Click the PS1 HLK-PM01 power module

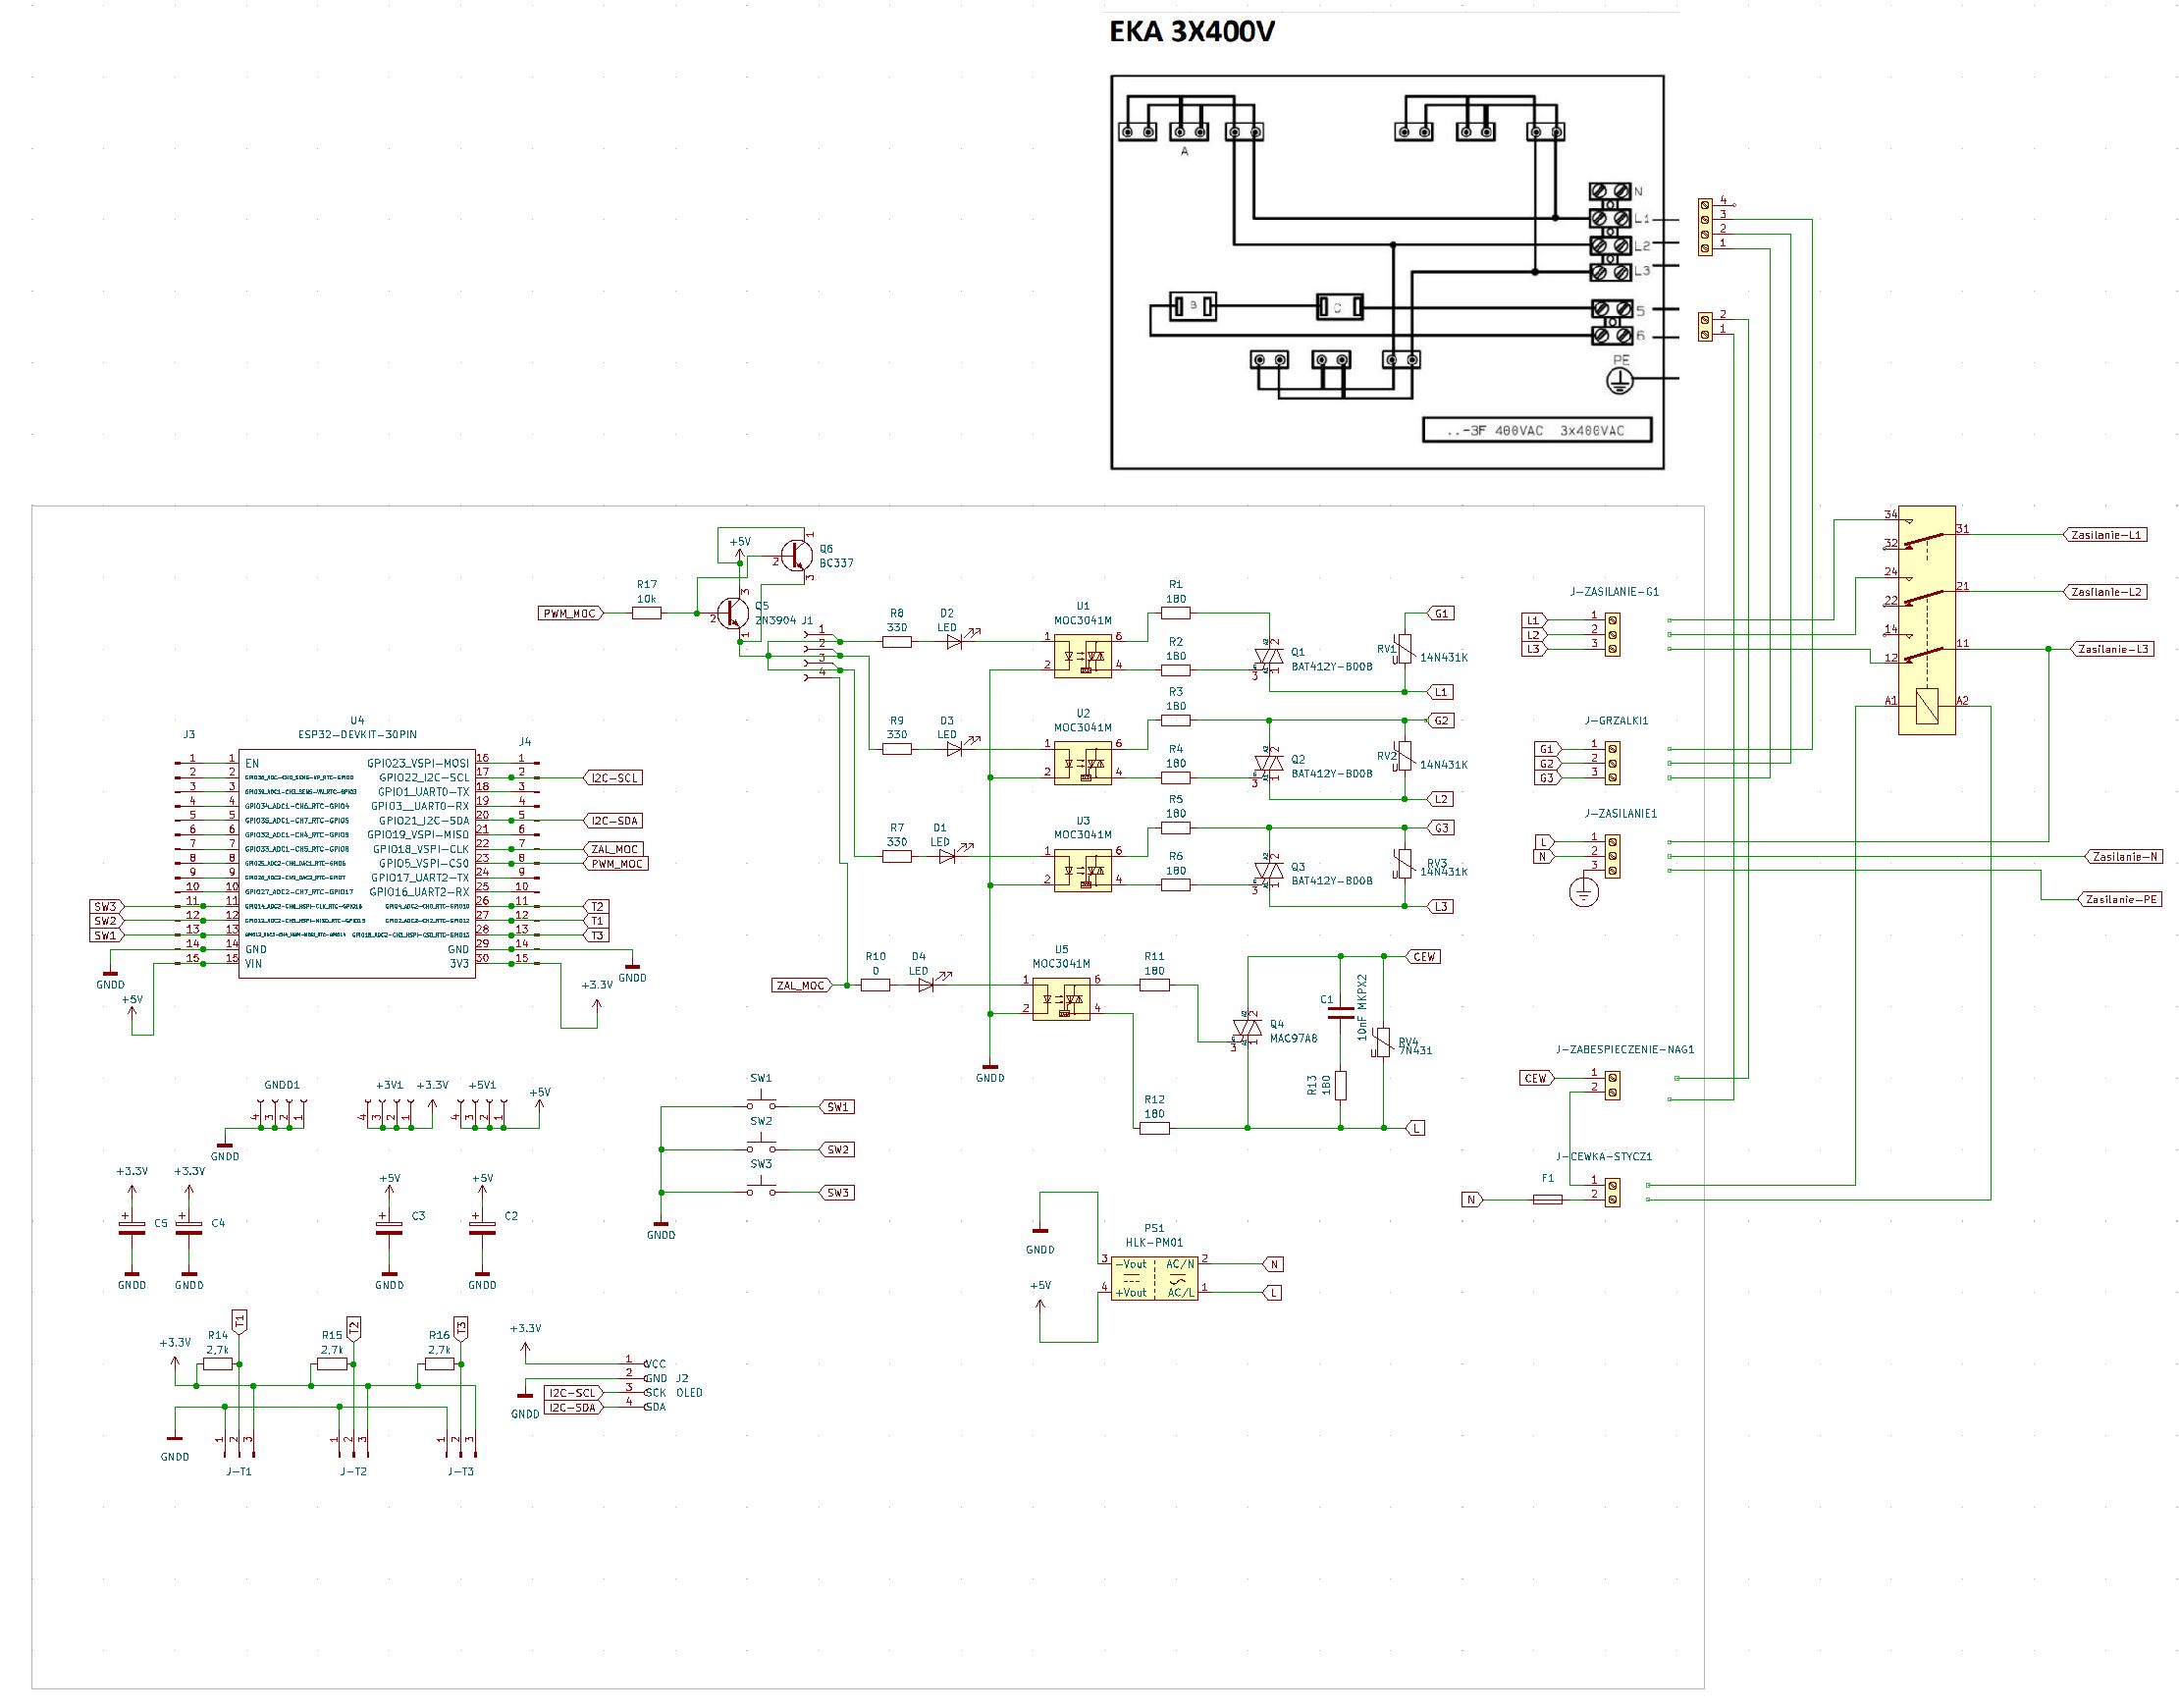click(x=1153, y=1278)
